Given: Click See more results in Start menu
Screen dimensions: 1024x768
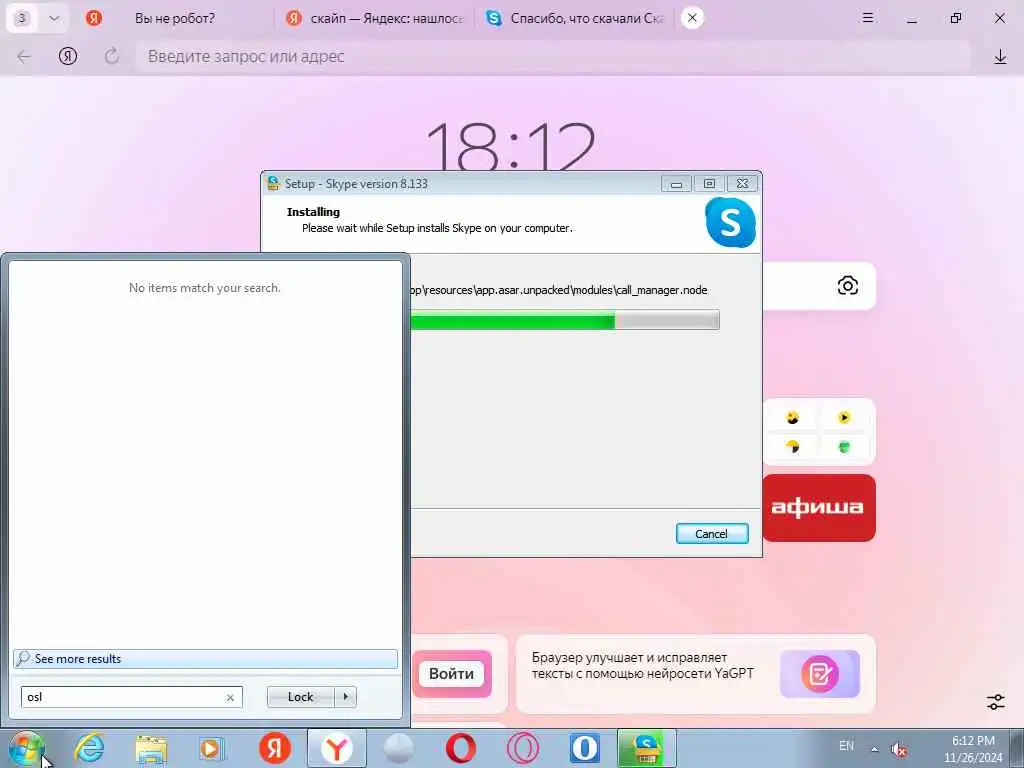Looking at the screenshot, I should [x=205, y=659].
